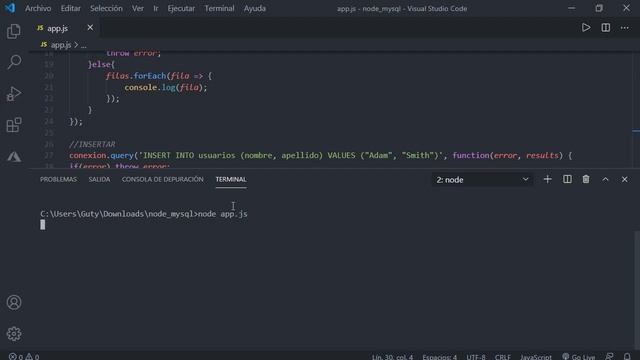Close the app.js editor tab
The image size is (640, 360).
[x=90, y=28]
